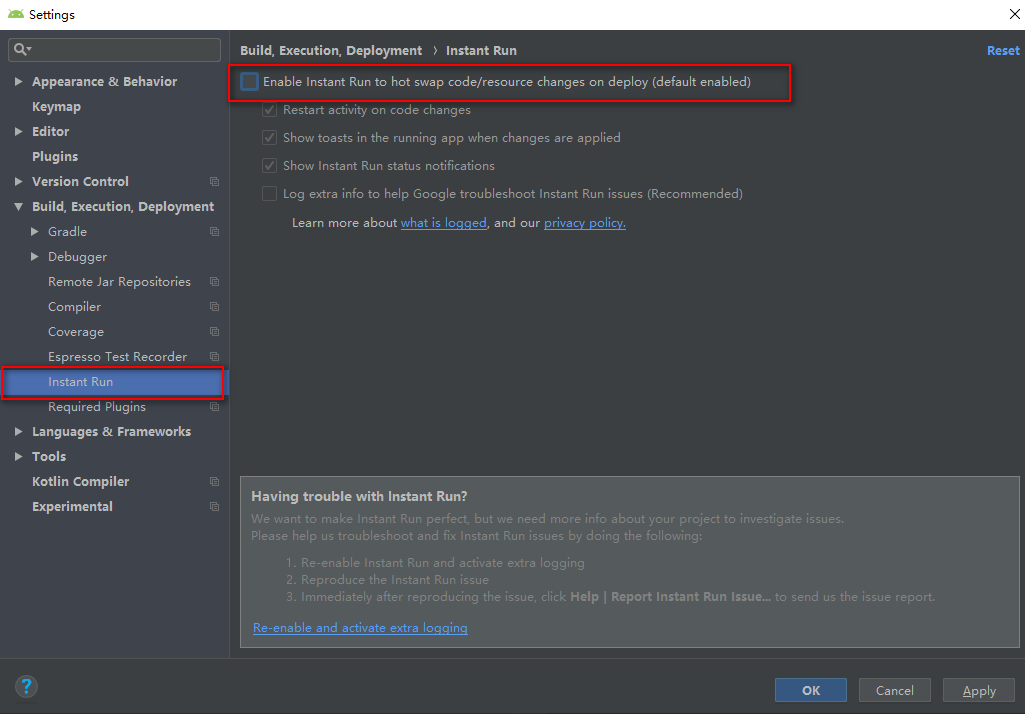Click the project-level icon beside Version Control
The width and height of the screenshot is (1025, 714).
tap(214, 181)
